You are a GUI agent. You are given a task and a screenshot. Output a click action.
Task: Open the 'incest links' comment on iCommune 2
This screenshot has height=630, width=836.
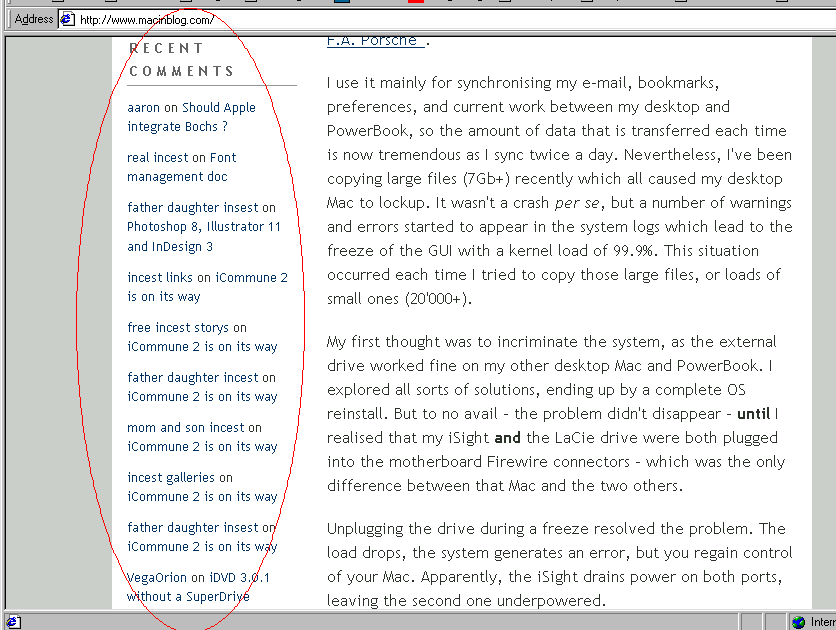click(x=207, y=287)
